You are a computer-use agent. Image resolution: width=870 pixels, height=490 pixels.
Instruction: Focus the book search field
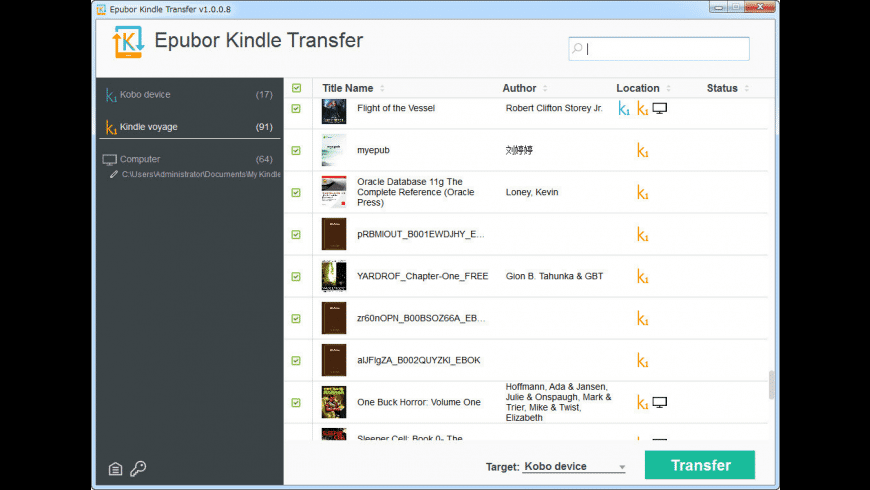[659, 49]
